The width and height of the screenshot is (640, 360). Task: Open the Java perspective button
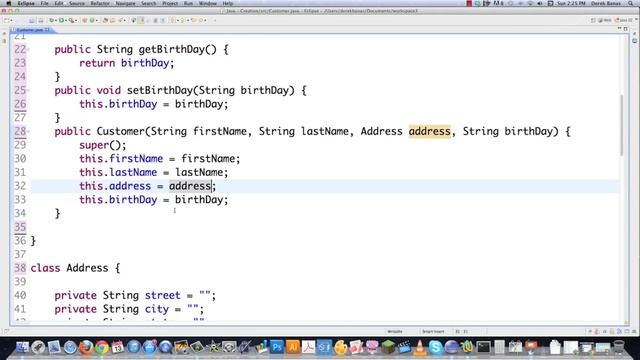pyautogui.click(x=622, y=20)
